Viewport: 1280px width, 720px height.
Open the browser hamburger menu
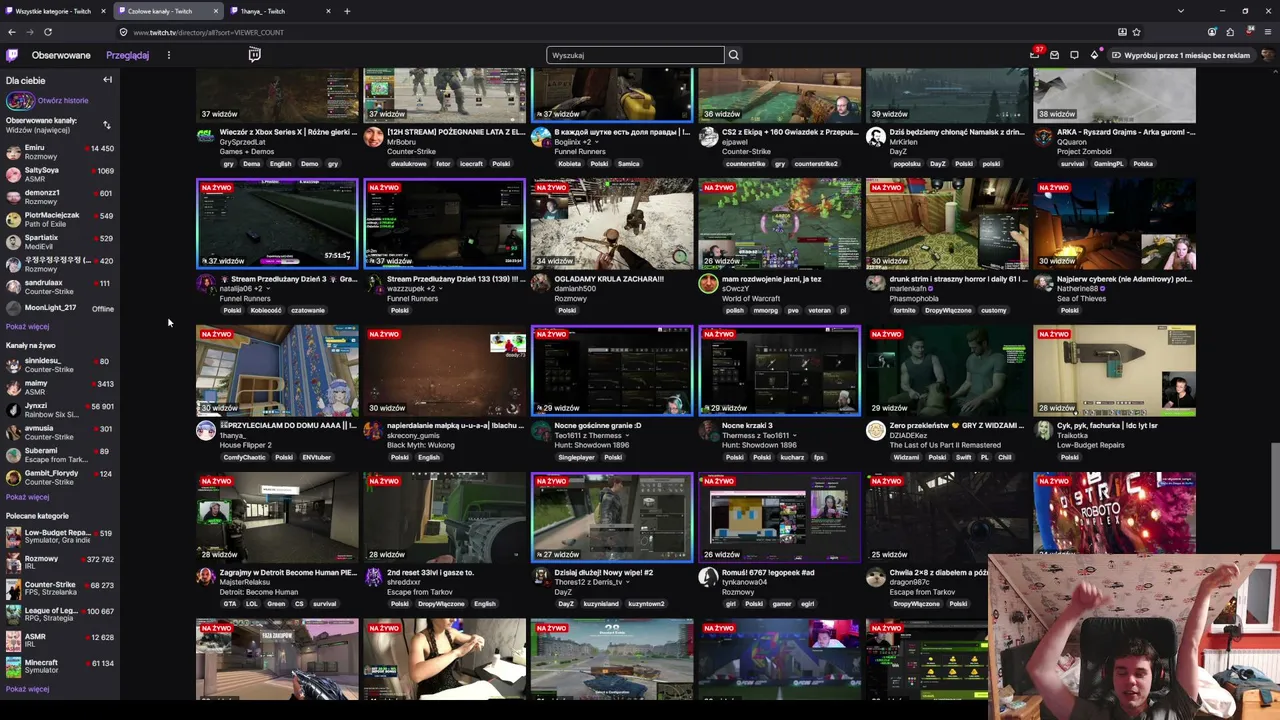click(1268, 32)
